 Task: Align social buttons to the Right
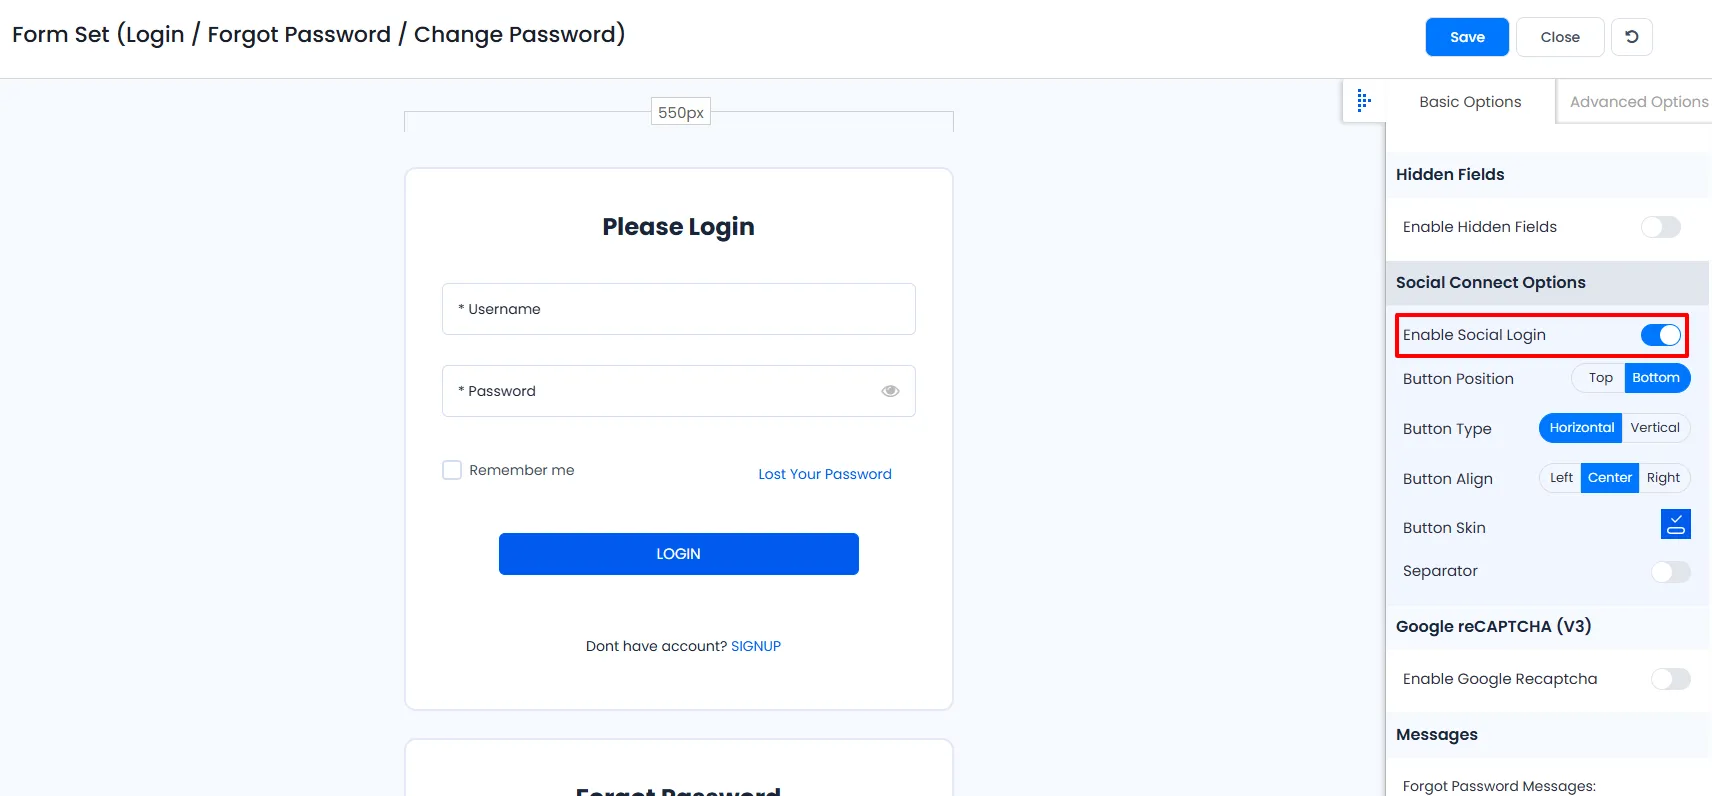click(x=1663, y=478)
